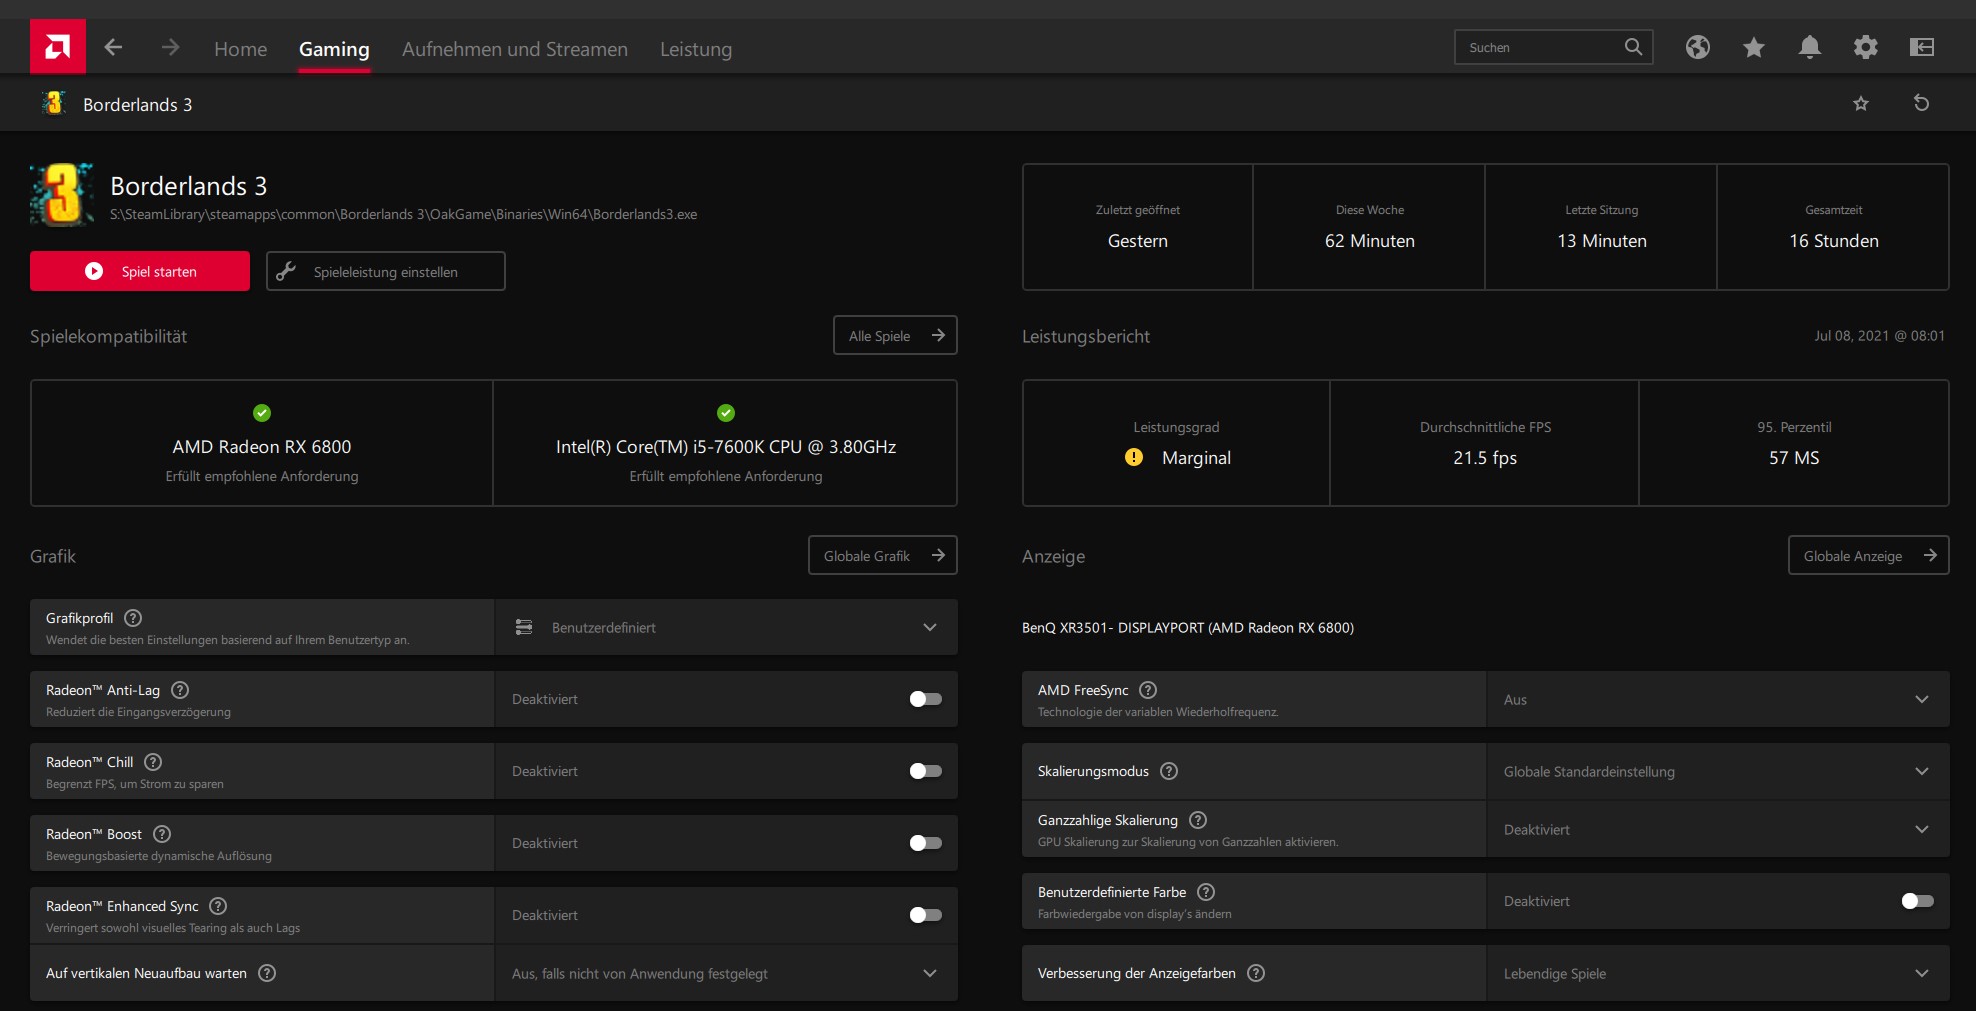Screen dimensions: 1976x1011
Task: Reset Borderlands 3 profile with undo icon
Action: point(1921,103)
